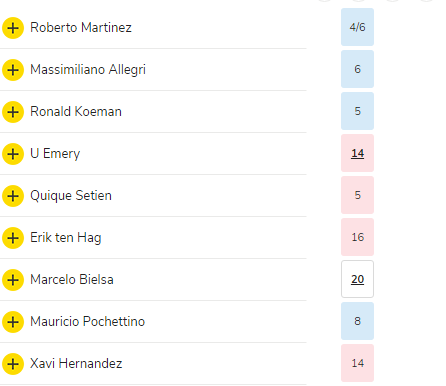This screenshot has width=446, height=386.
Task: Expand Mauricio Pochettino plus icon
Action: [13, 322]
